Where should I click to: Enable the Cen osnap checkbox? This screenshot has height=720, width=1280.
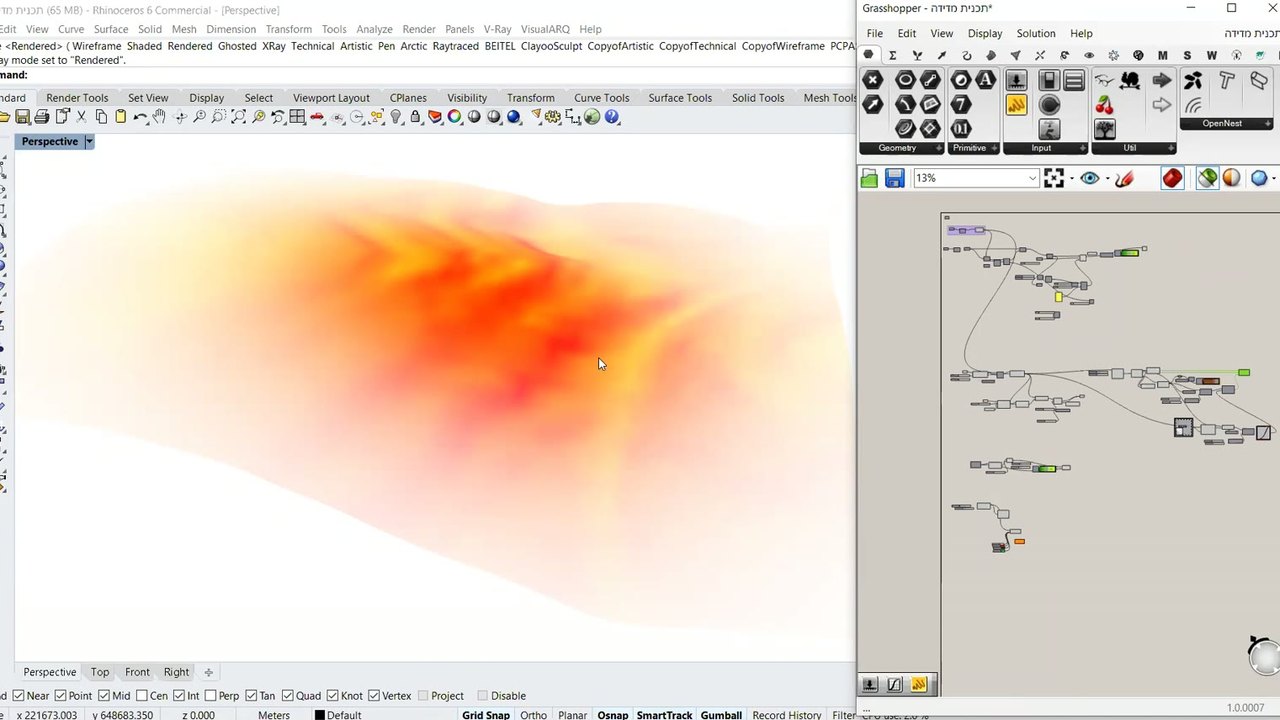tap(141, 696)
